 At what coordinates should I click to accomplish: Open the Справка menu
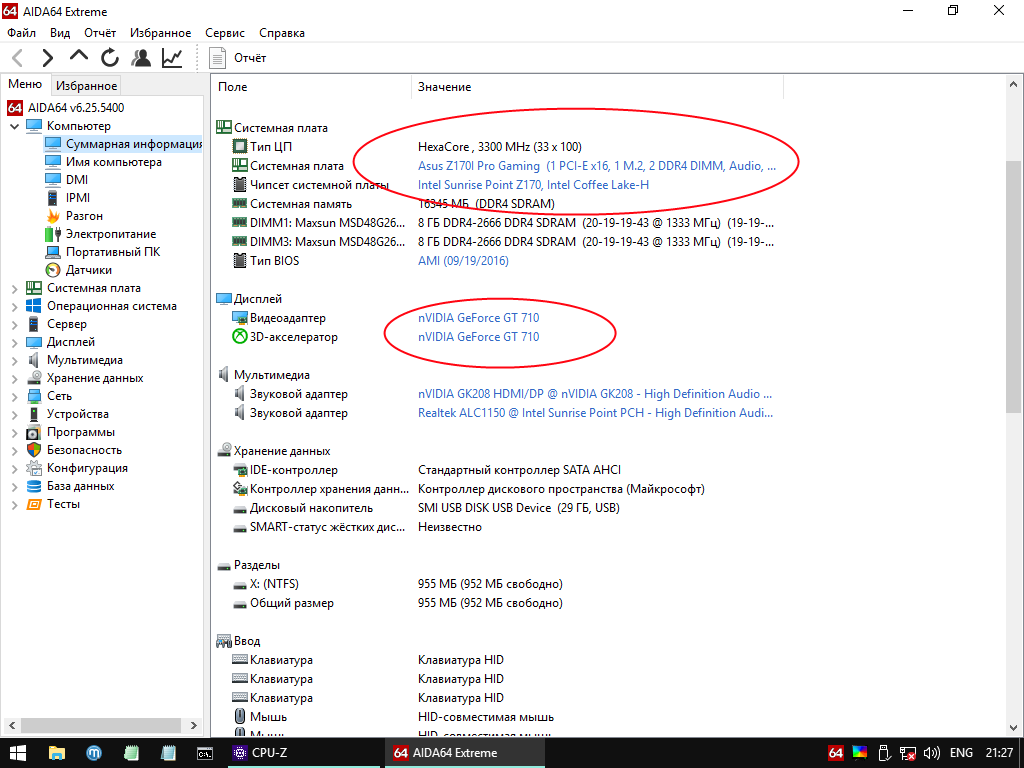pyautogui.click(x=281, y=33)
